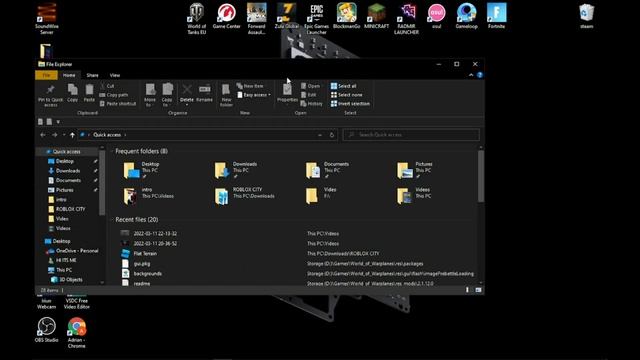Click Paste shortcut command

[118, 104]
